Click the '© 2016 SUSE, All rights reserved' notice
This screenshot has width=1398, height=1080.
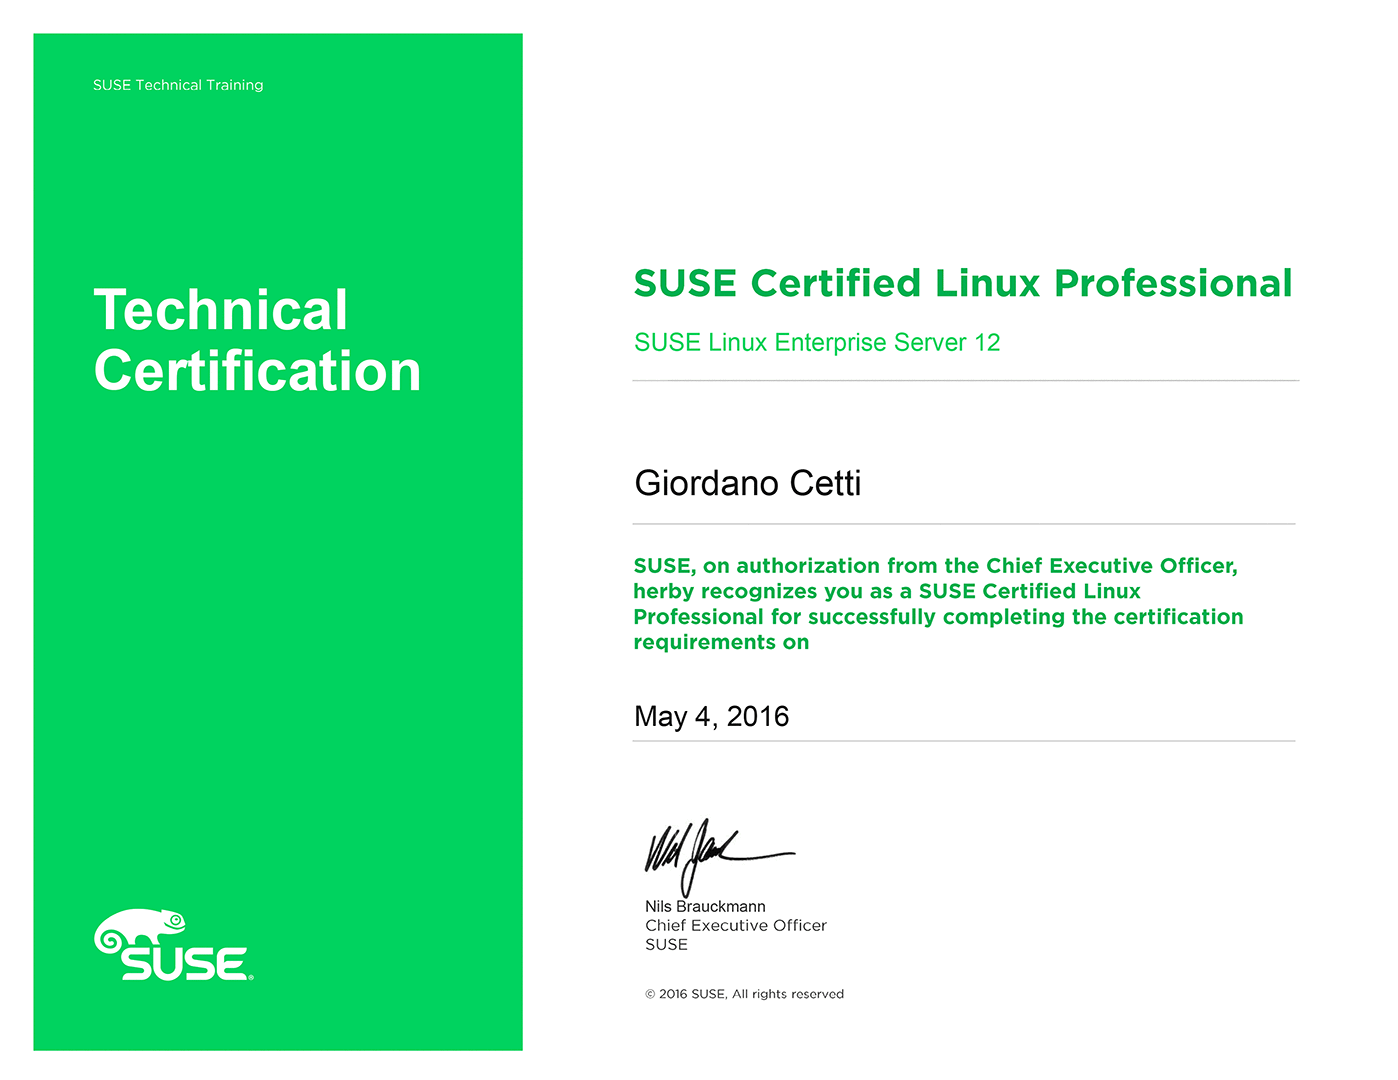pos(744,994)
